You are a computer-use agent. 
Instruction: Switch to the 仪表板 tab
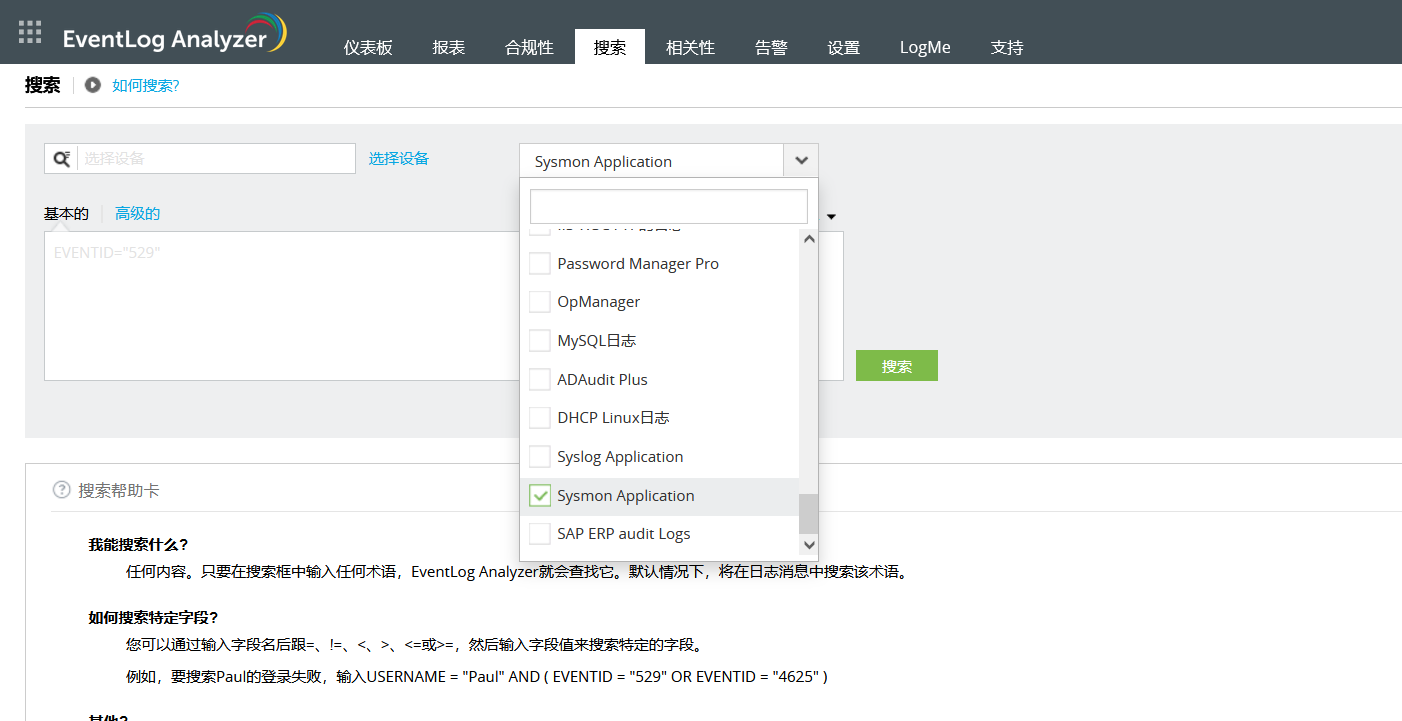pyautogui.click(x=367, y=46)
